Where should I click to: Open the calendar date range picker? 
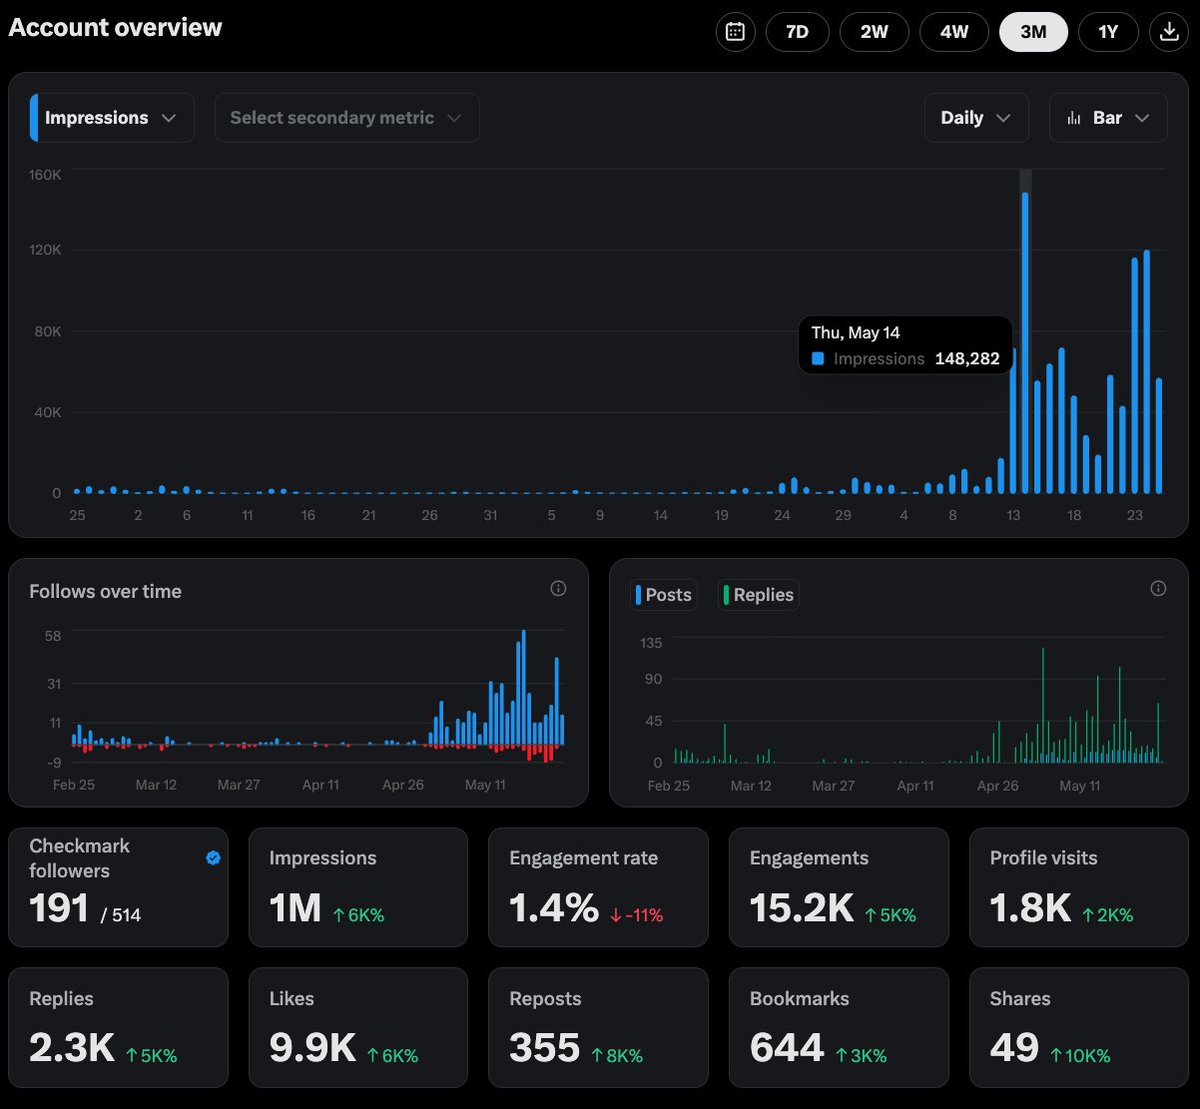(x=735, y=32)
